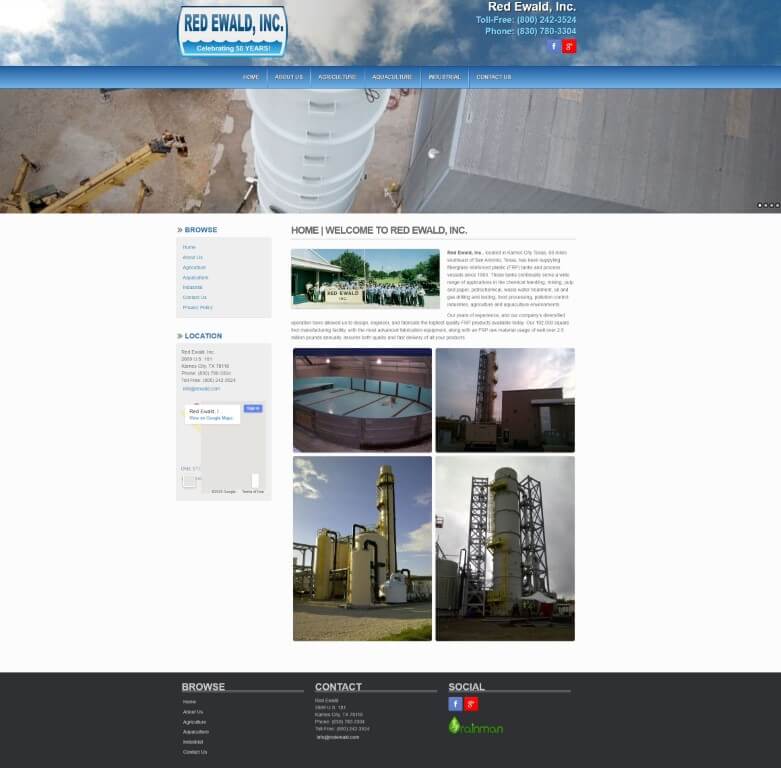
Task: Open Privacy Policy link in the sidebar
Action: (197, 307)
